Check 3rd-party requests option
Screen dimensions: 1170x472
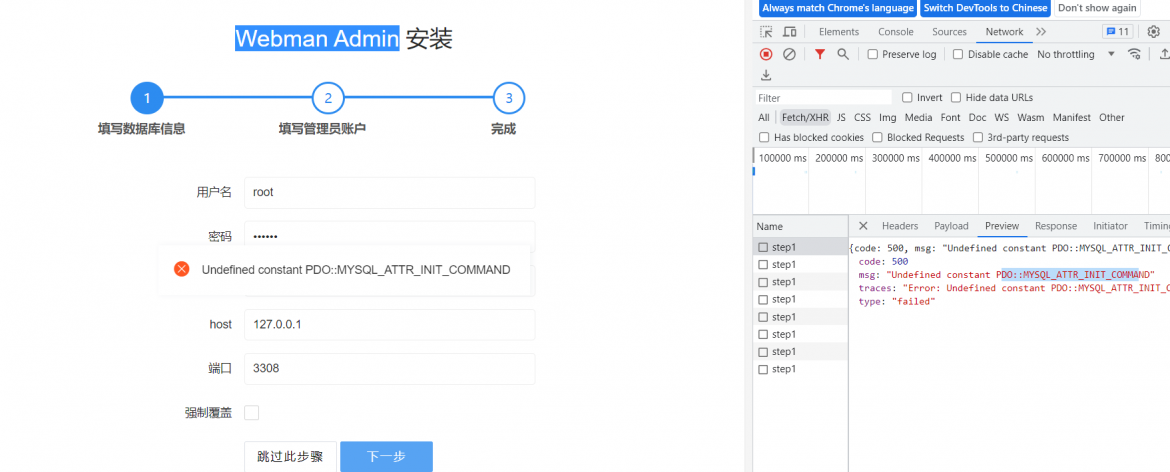(x=978, y=137)
